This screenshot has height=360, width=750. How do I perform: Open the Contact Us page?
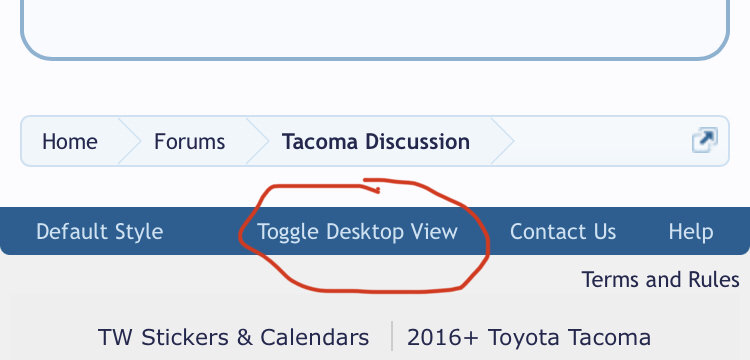point(562,232)
